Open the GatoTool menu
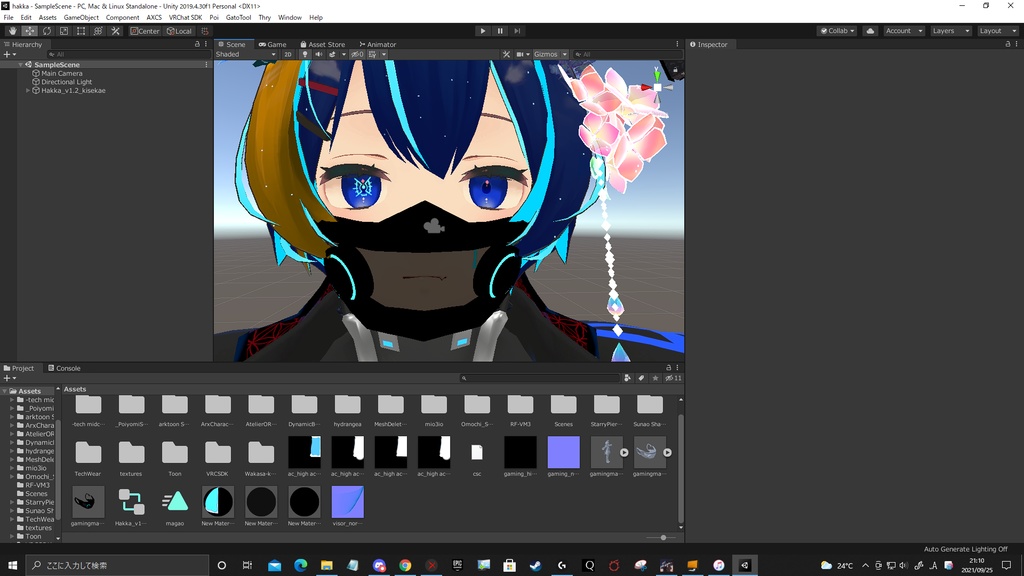The image size is (1024, 576). pyautogui.click(x=238, y=18)
